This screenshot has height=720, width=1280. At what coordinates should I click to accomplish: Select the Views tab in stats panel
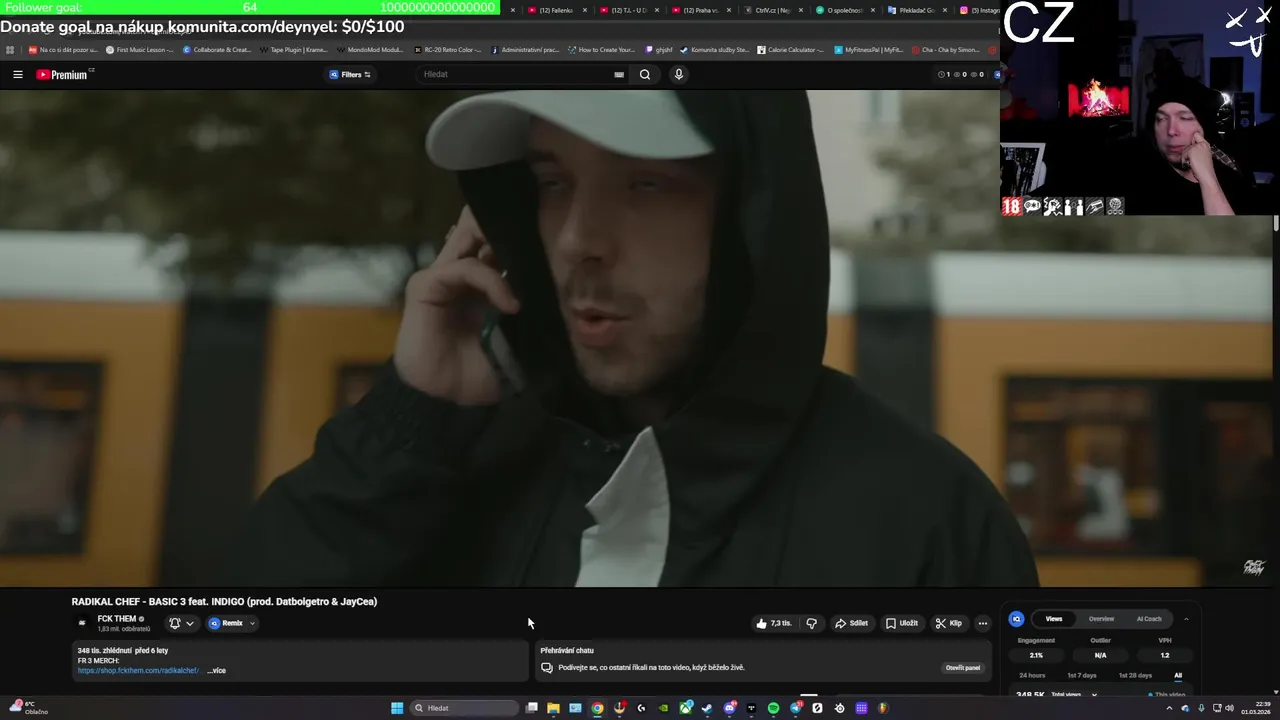1054,619
